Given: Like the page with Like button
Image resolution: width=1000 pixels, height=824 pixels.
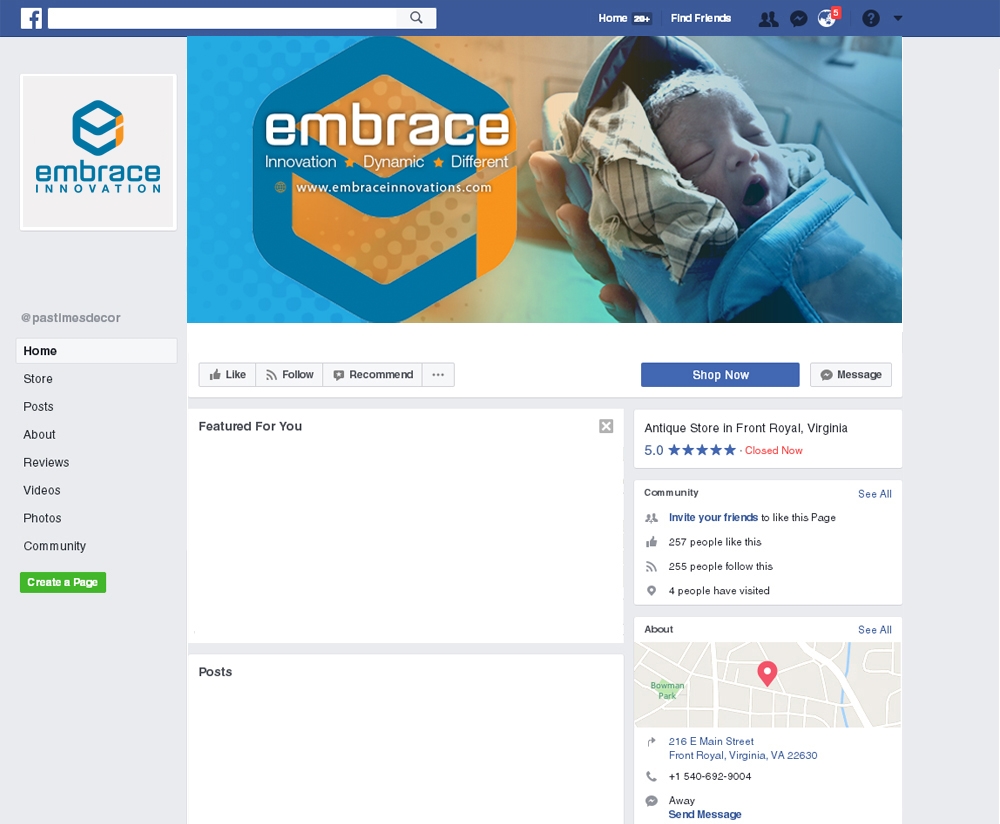Looking at the screenshot, I should click(x=228, y=374).
